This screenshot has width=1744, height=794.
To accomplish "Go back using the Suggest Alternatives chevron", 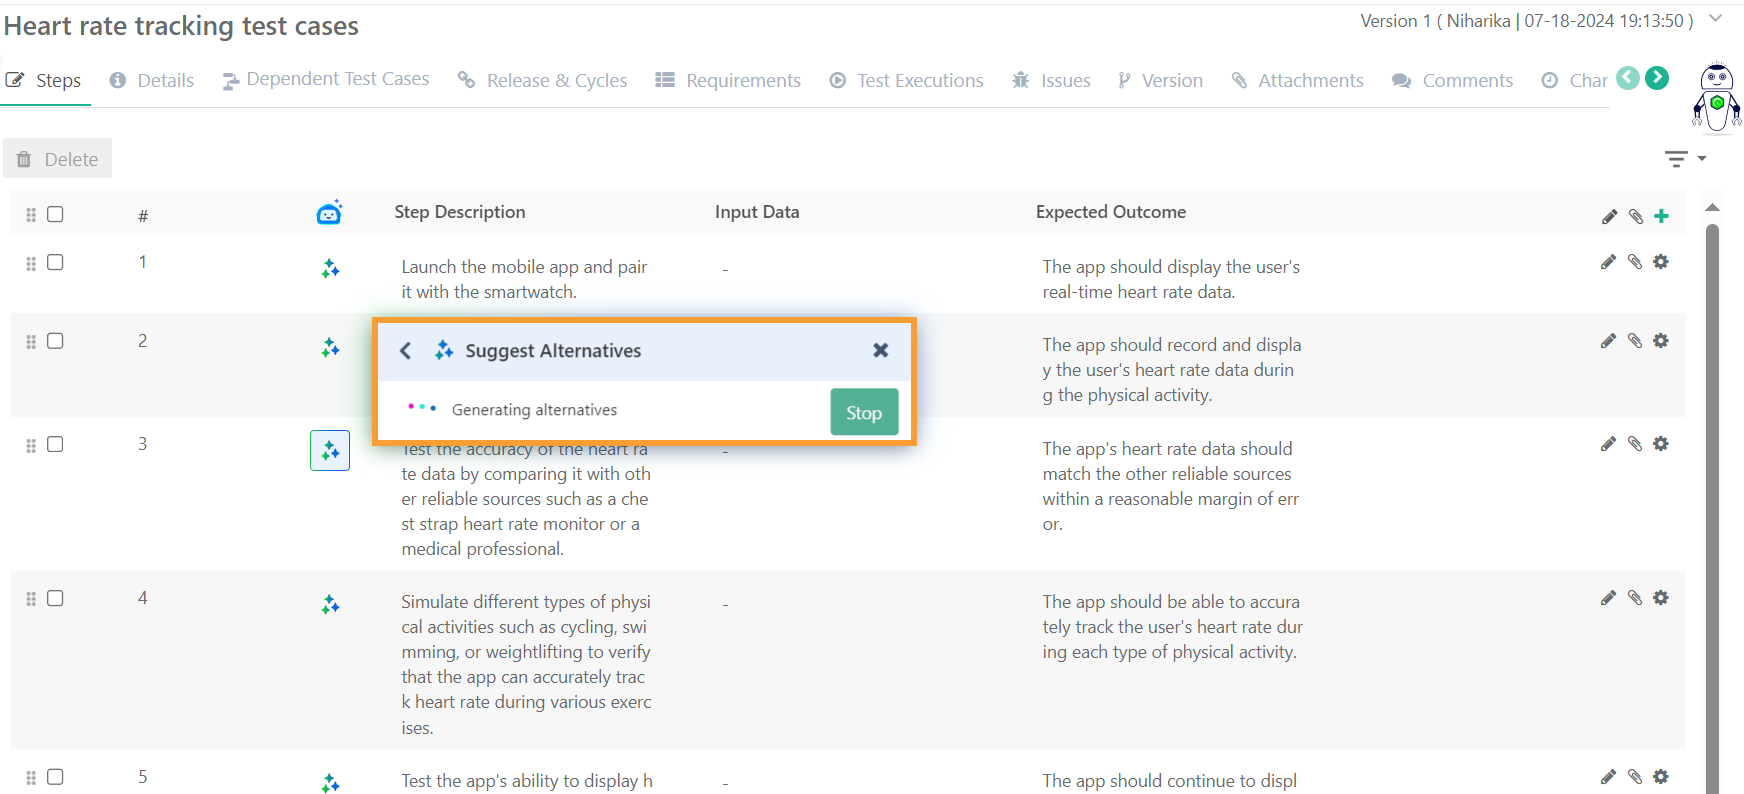I will [405, 351].
